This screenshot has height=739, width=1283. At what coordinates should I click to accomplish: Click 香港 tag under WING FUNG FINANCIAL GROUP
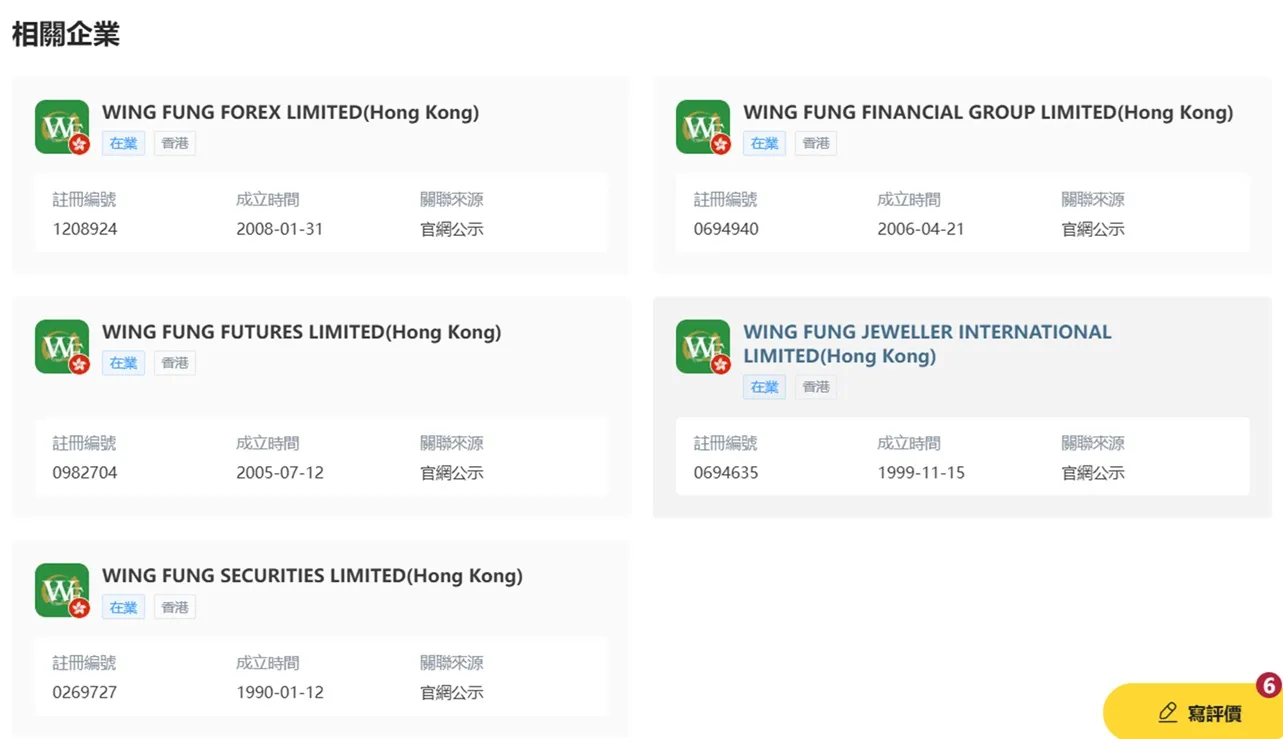(x=816, y=143)
